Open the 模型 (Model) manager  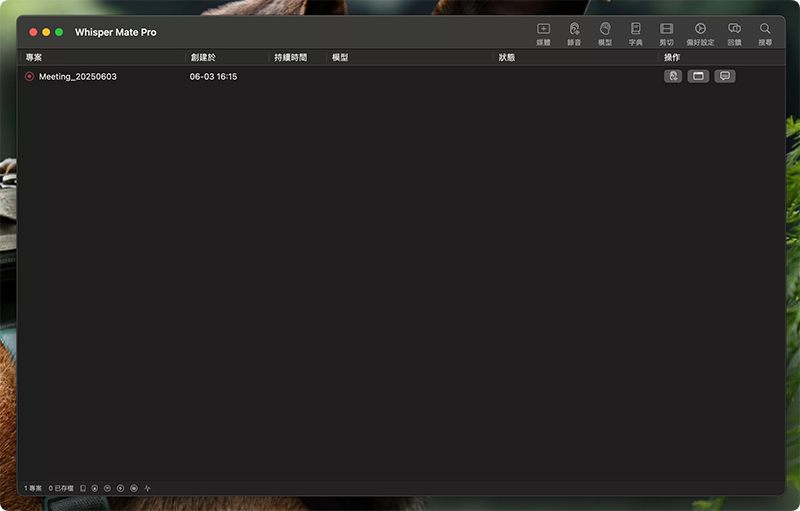coord(605,30)
